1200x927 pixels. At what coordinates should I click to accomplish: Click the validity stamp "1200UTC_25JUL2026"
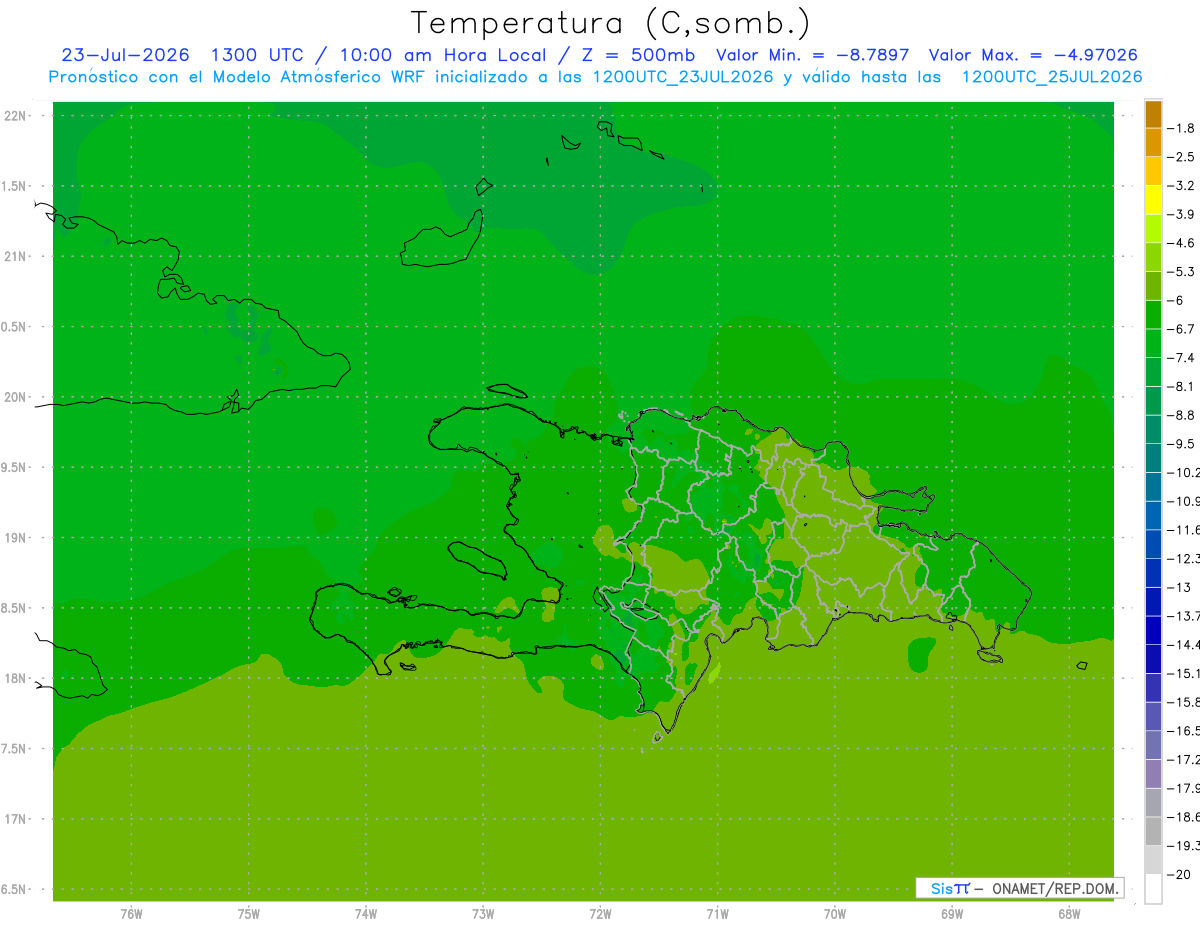coord(1052,77)
